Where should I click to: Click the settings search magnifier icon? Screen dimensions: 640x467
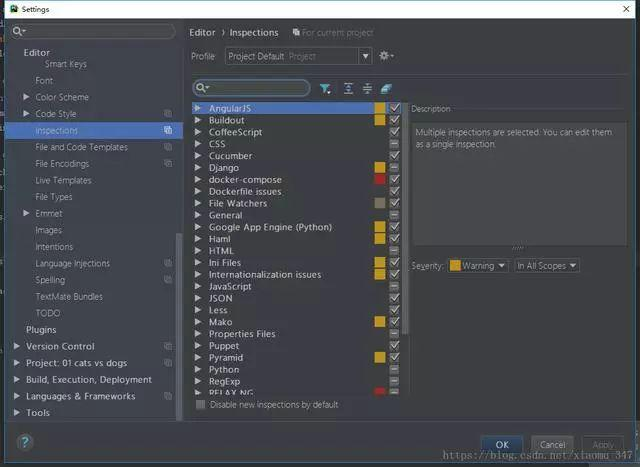pos(18,31)
